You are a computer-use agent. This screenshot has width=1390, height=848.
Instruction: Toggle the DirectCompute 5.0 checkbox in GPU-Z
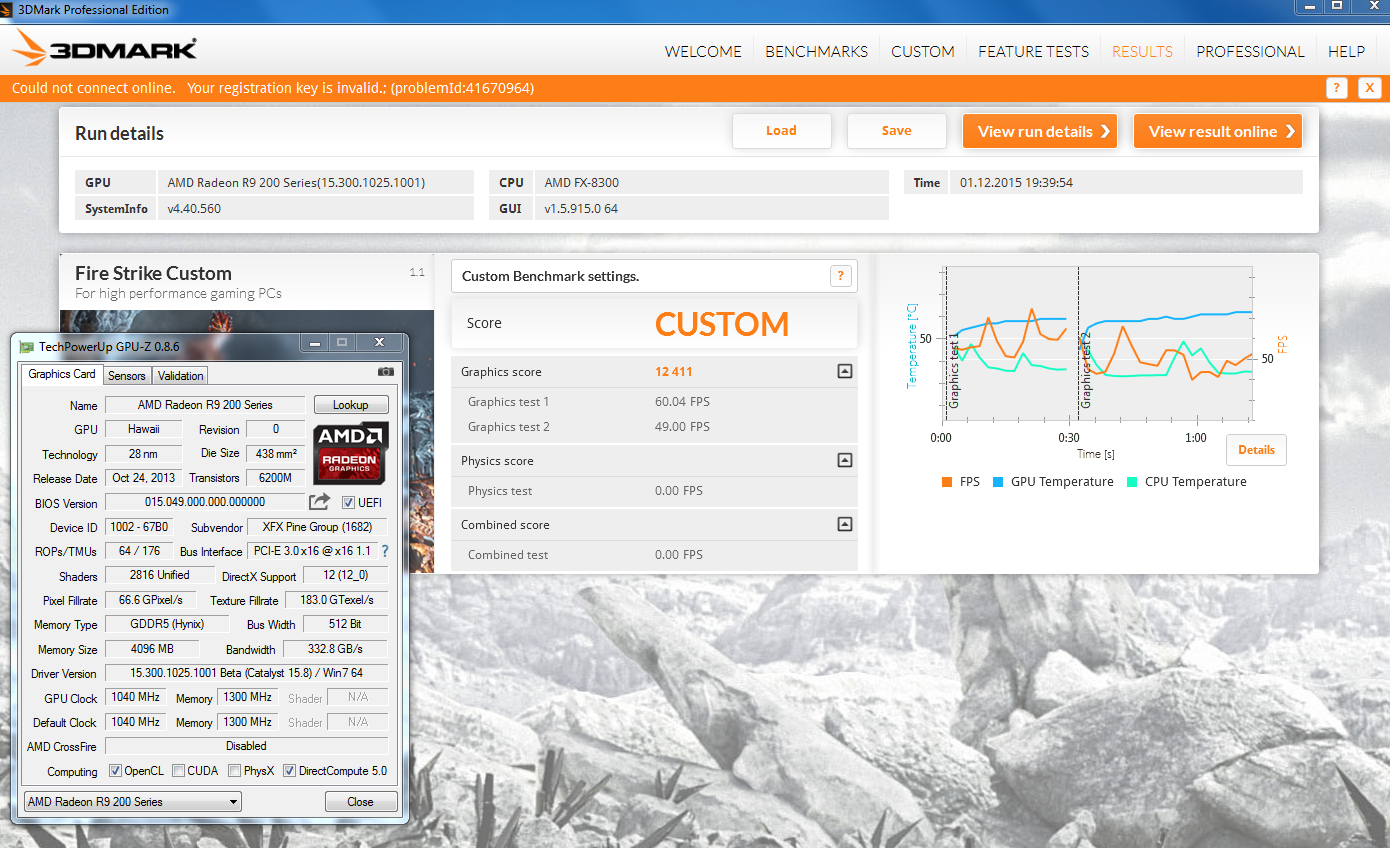pyautogui.click(x=289, y=771)
